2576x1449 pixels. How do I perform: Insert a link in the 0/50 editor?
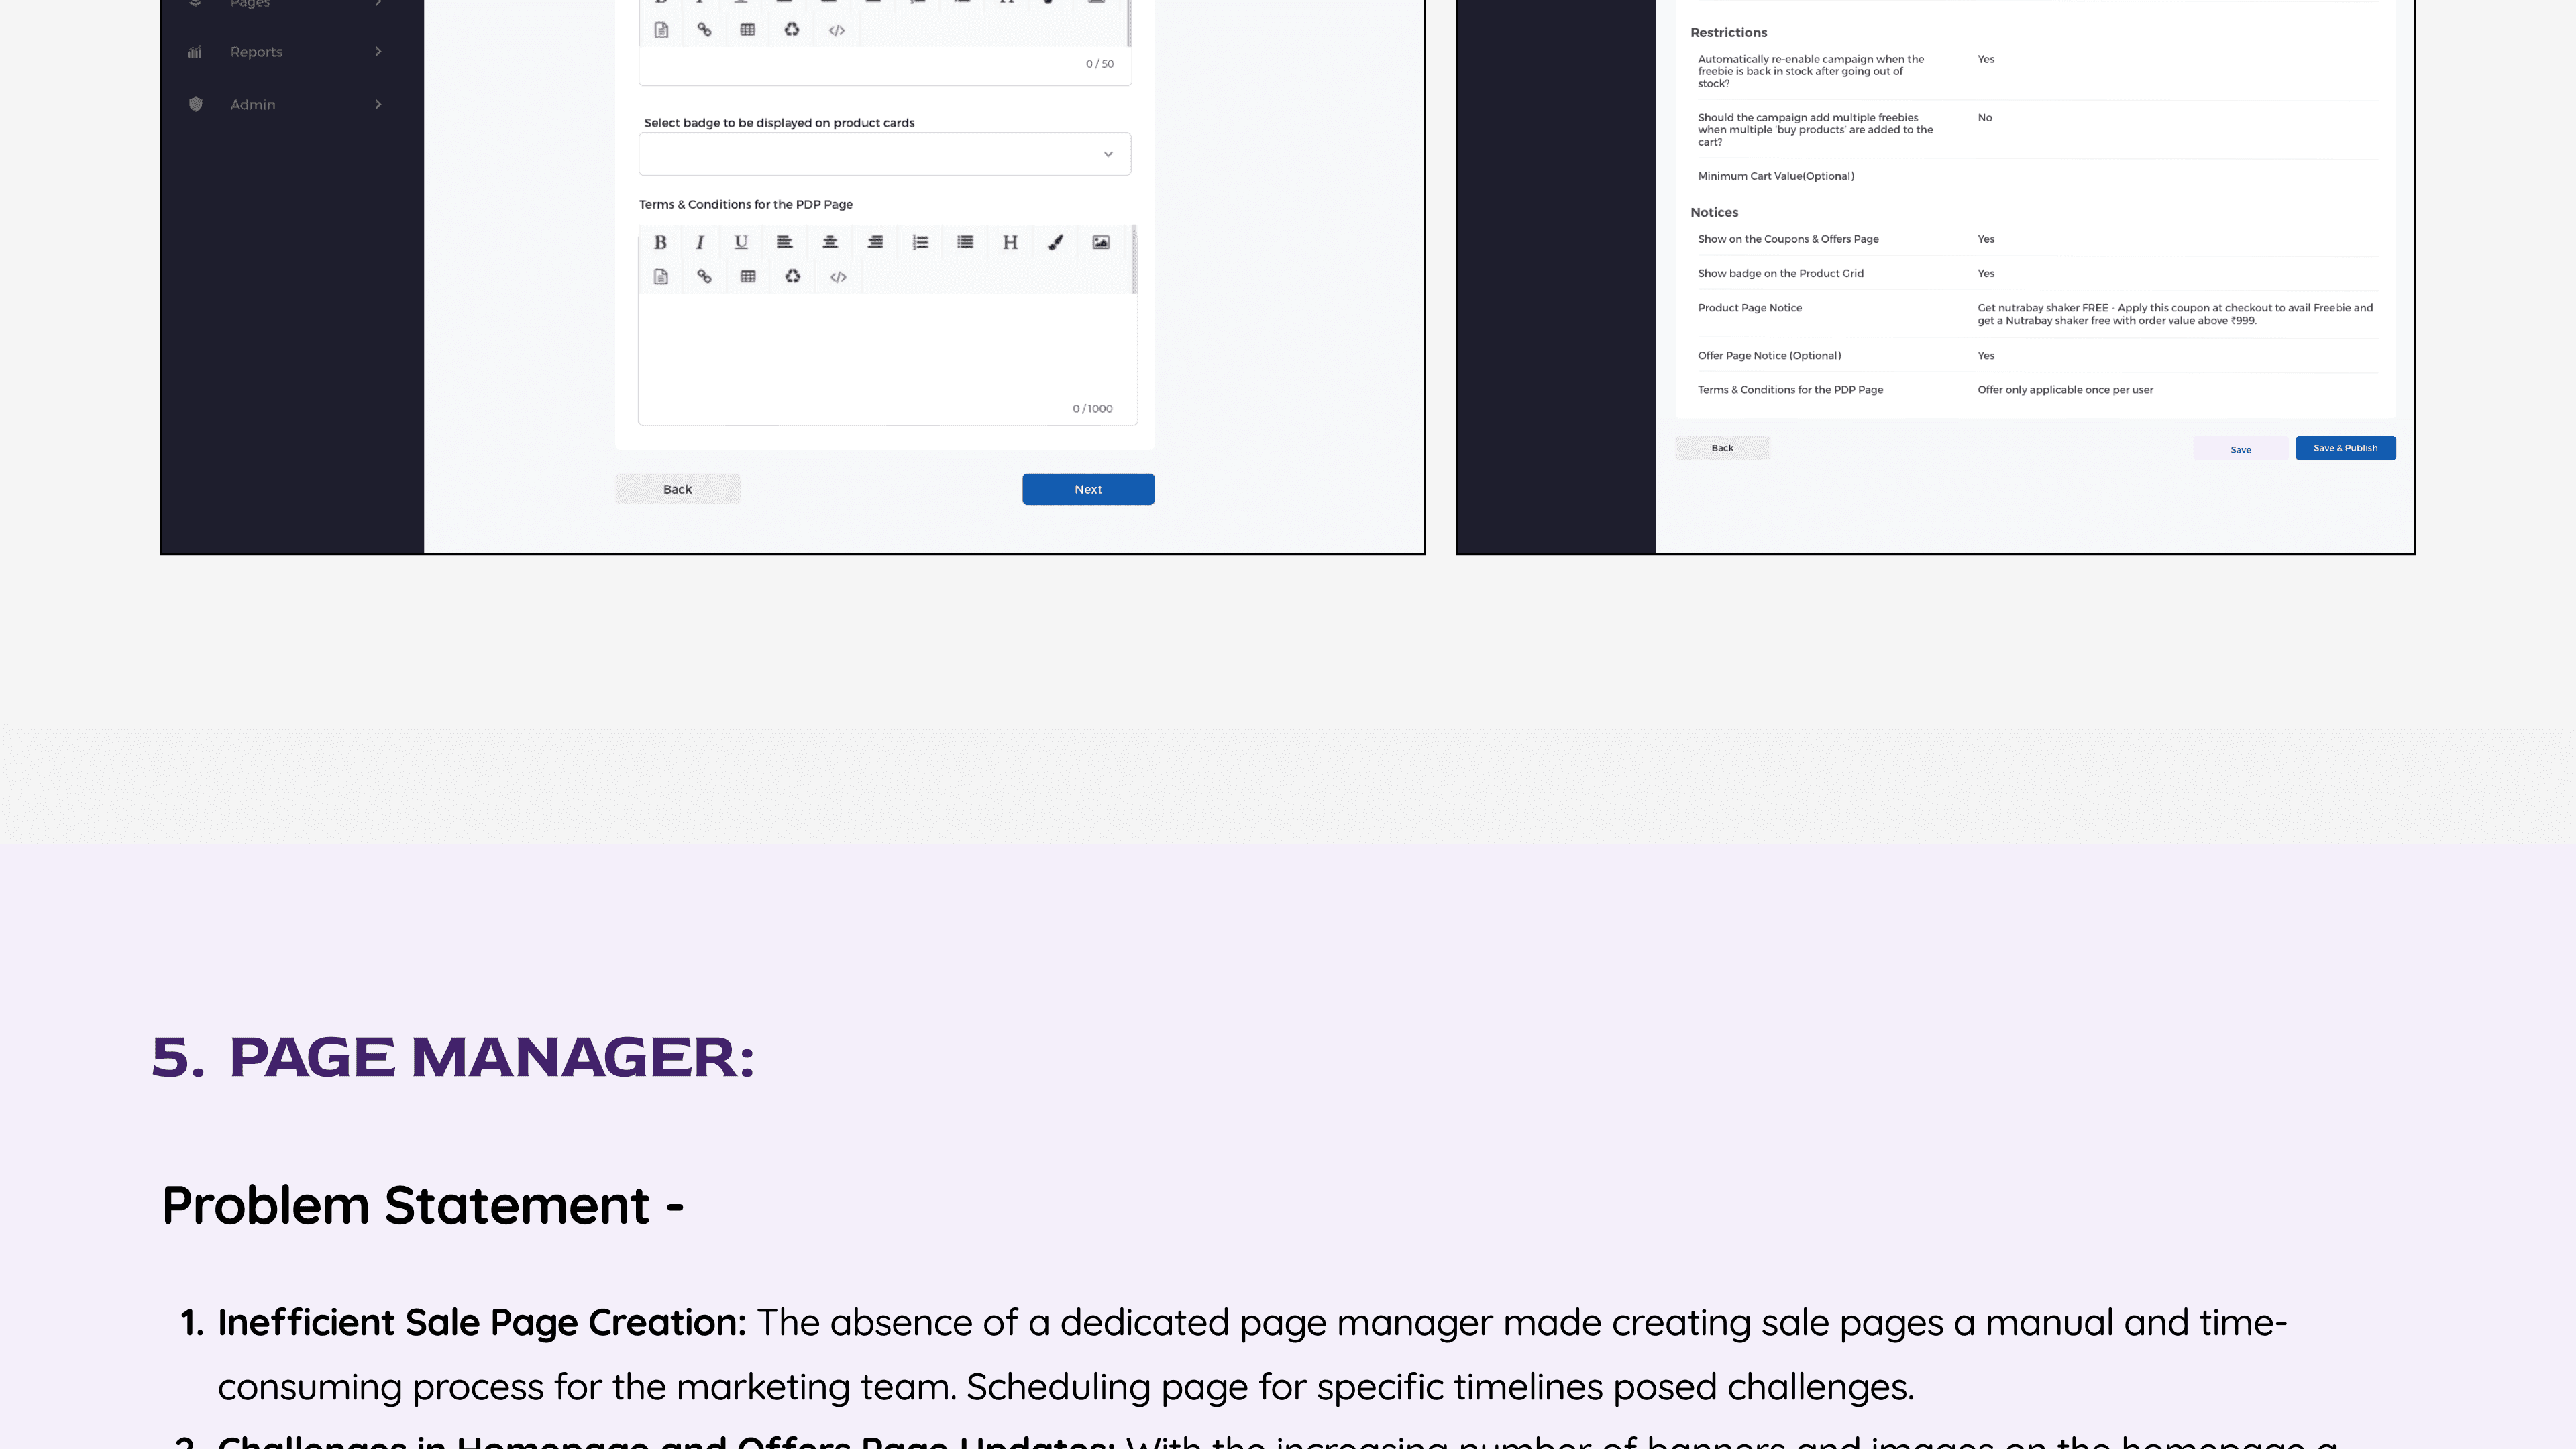tap(705, 30)
